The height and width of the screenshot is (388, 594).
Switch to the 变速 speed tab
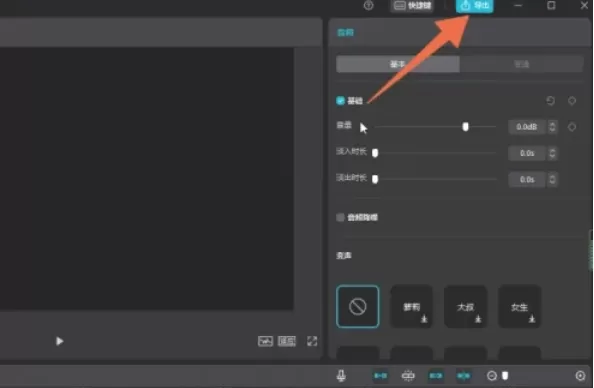tap(522, 64)
